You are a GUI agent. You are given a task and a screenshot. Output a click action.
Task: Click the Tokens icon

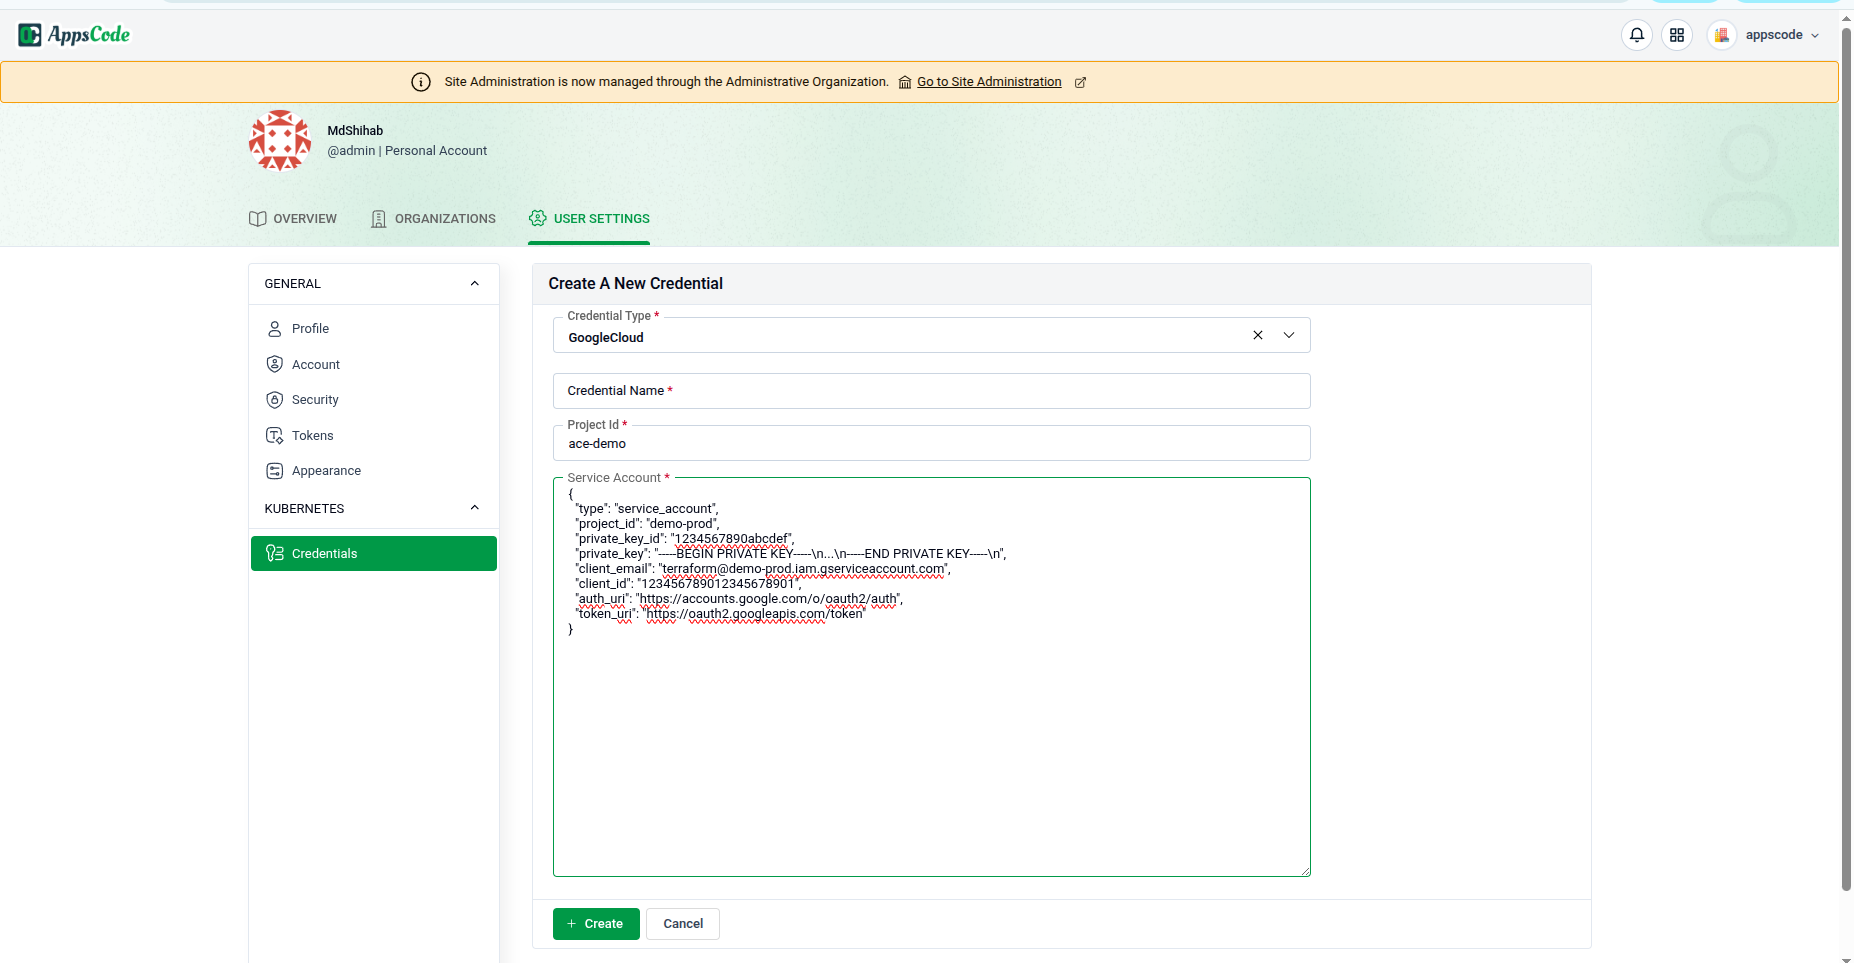pos(275,435)
